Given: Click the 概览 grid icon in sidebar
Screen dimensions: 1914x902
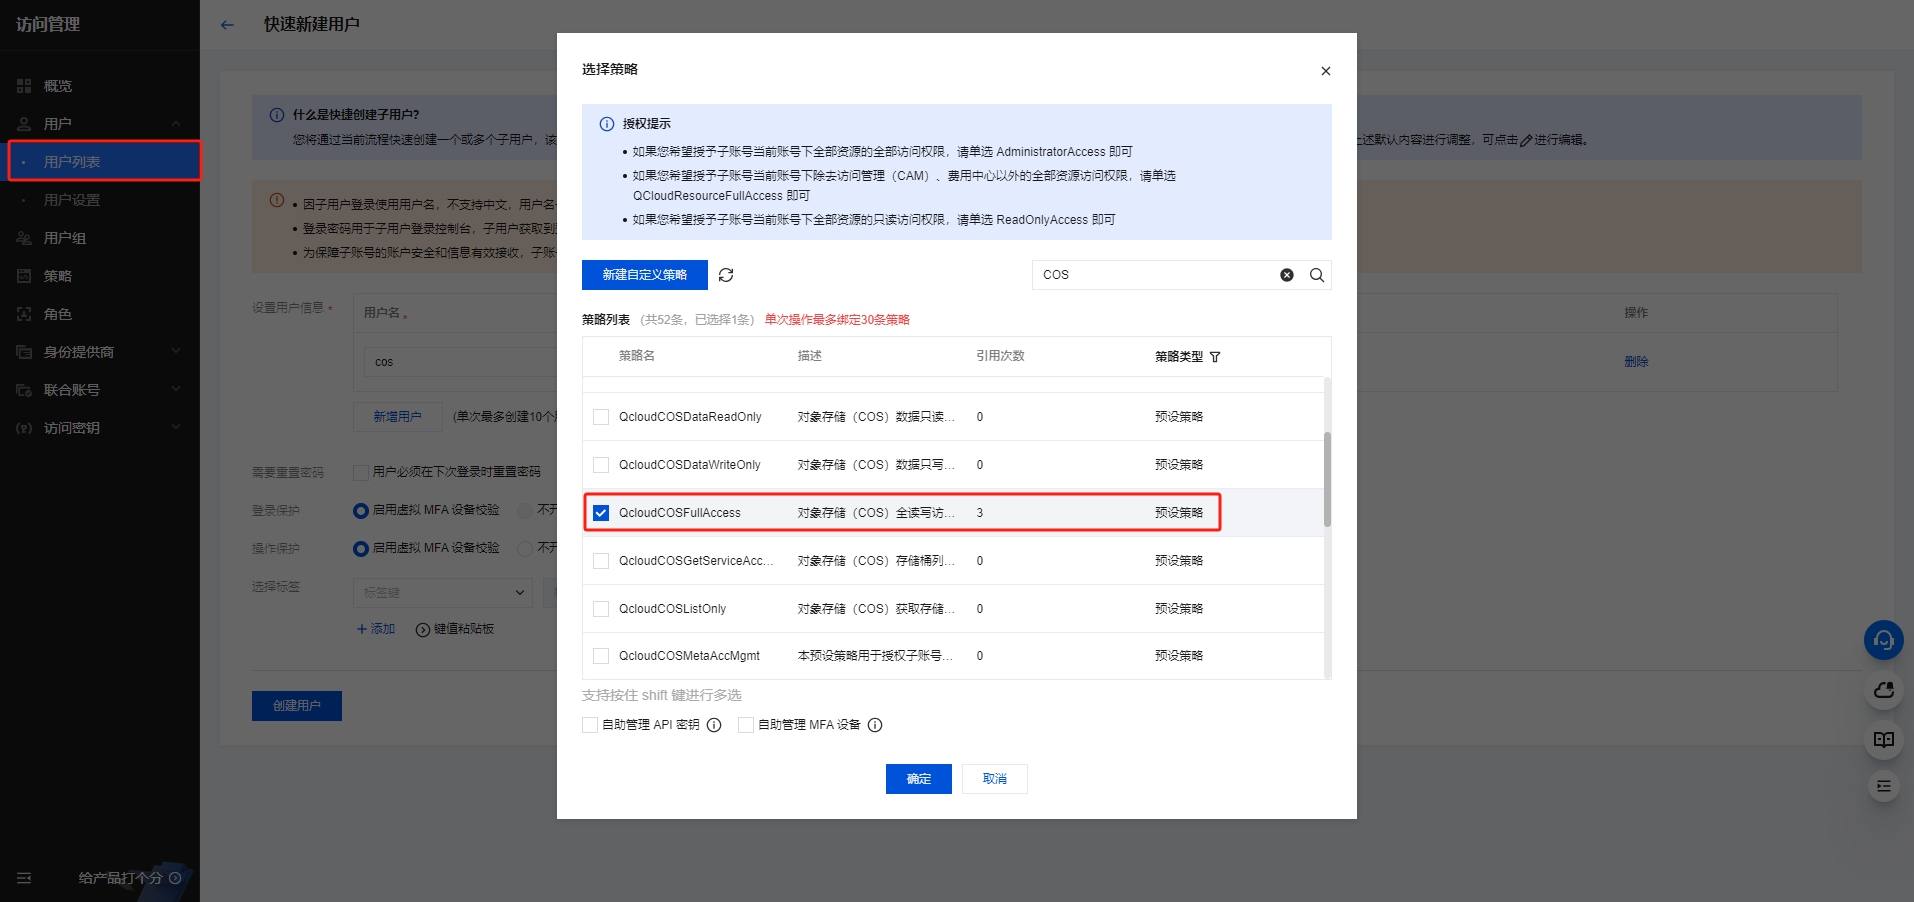Looking at the screenshot, I should coord(24,86).
